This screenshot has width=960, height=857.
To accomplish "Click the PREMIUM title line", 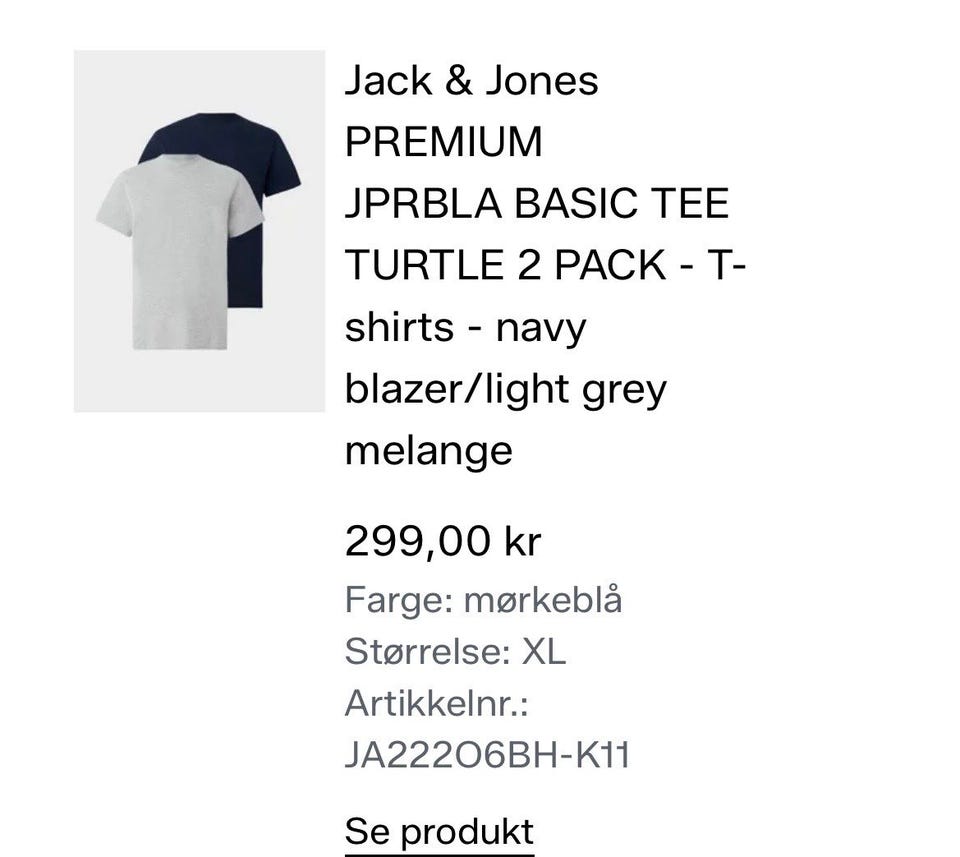I will (x=443, y=142).
